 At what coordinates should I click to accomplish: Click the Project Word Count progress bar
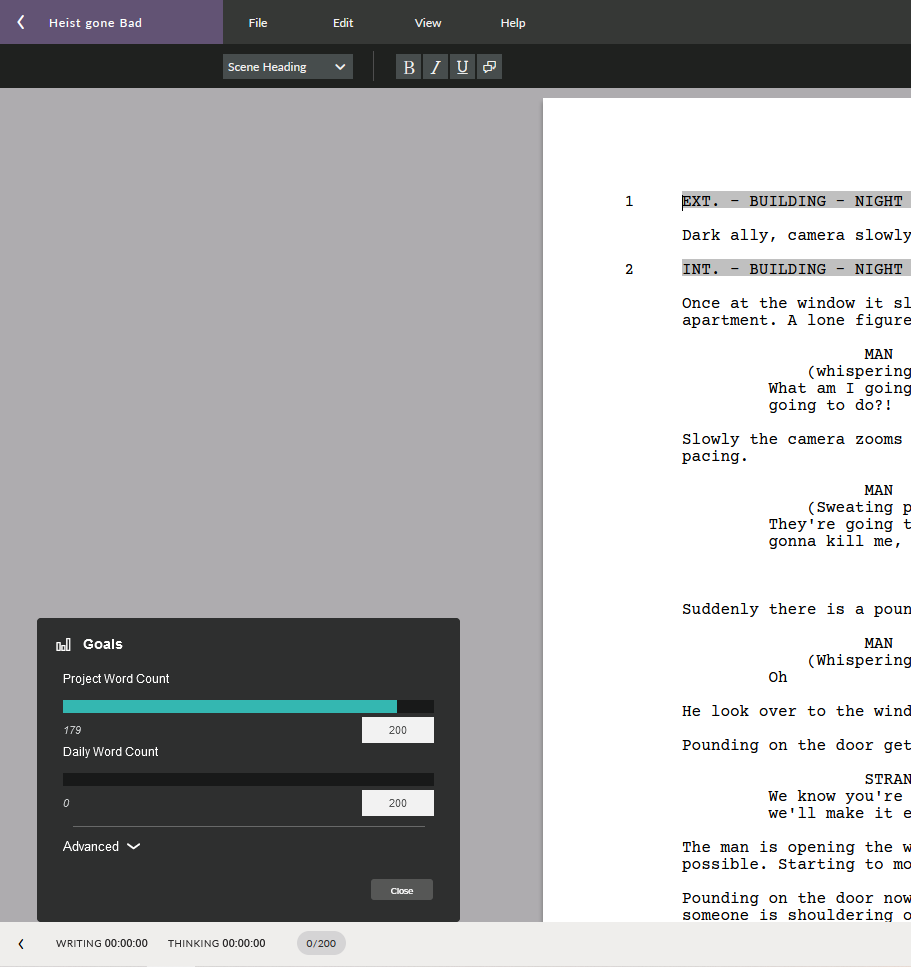pos(248,706)
